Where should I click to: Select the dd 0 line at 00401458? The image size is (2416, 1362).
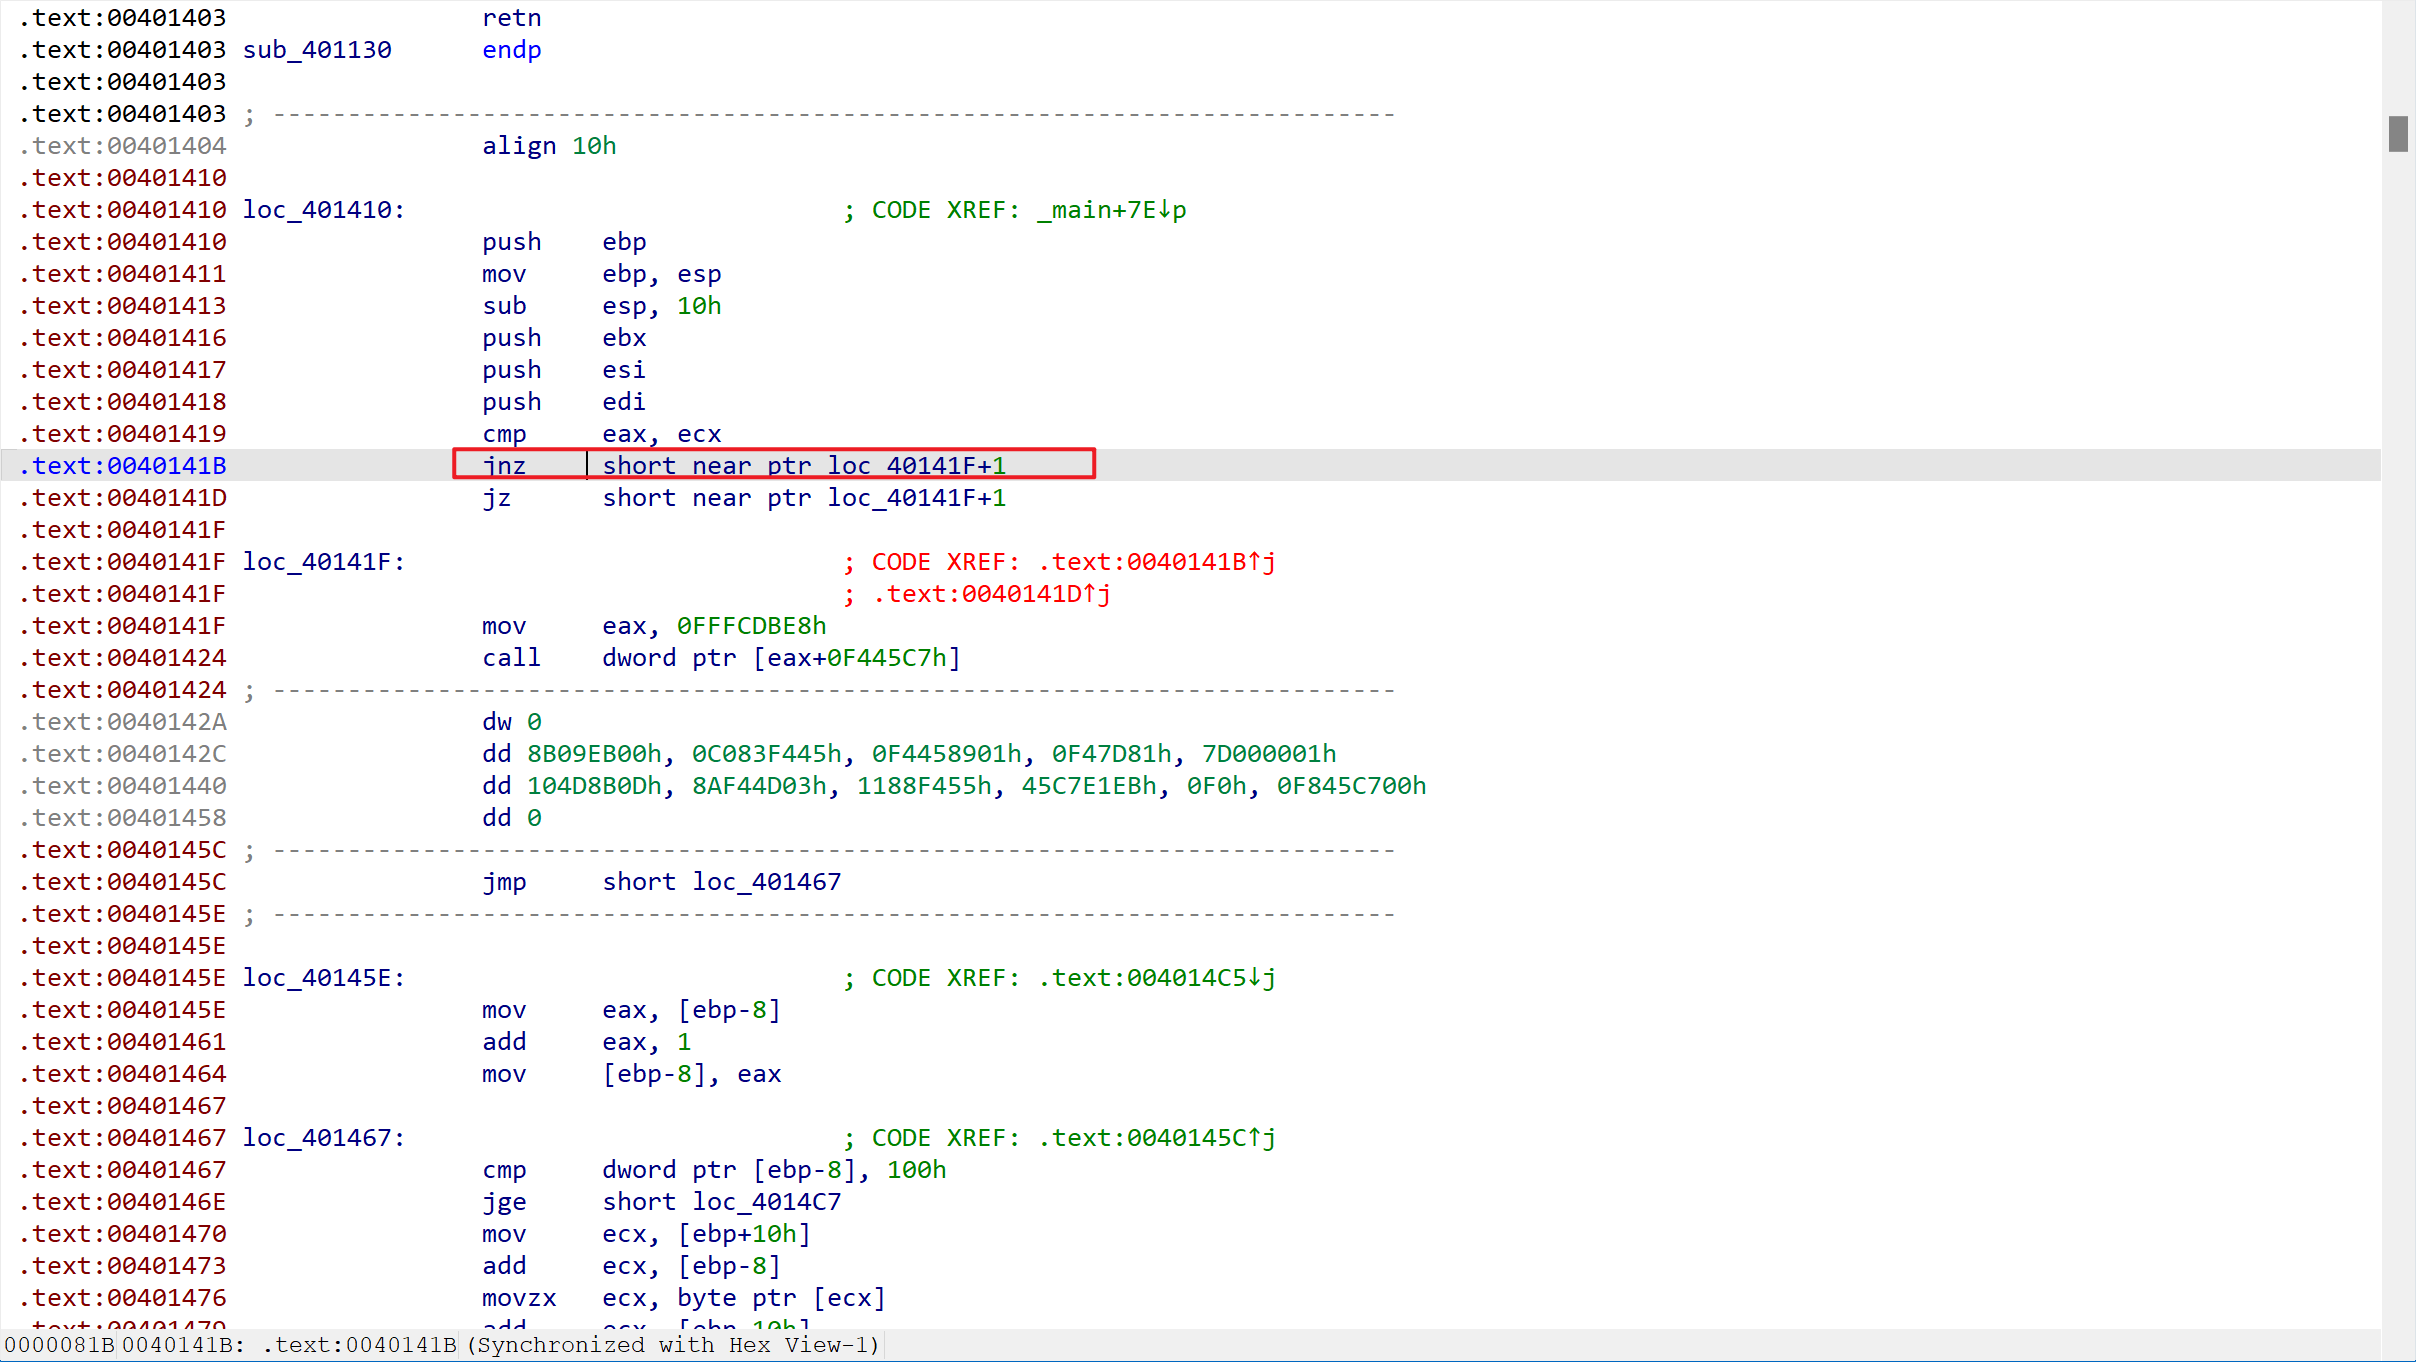pos(512,818)
